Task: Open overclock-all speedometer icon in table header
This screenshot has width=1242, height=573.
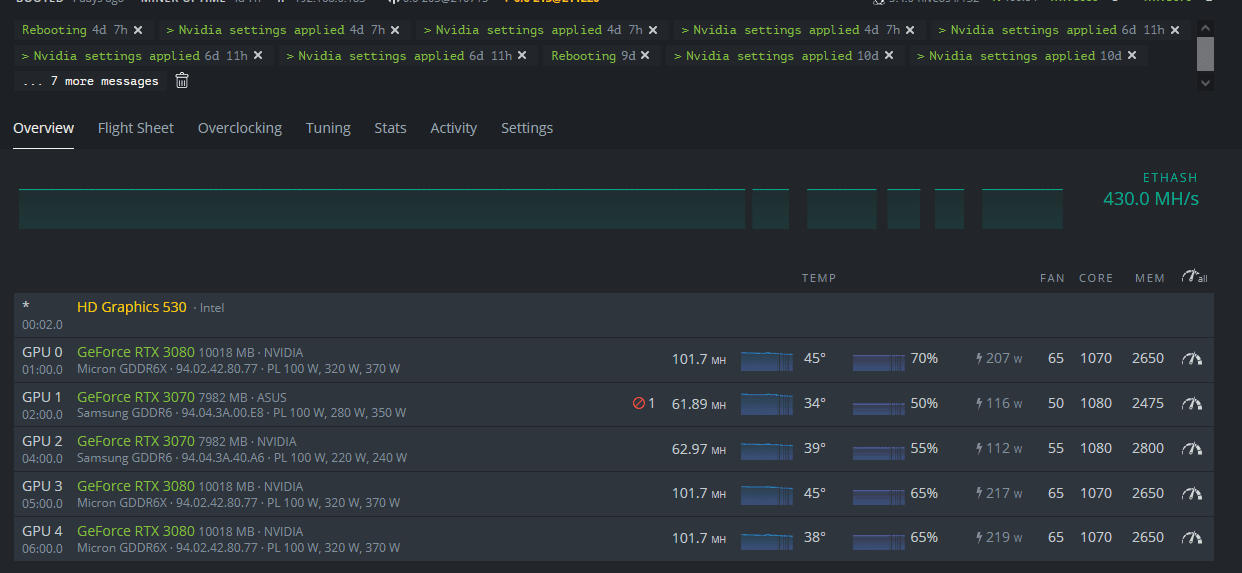Action: [1194, 277]
